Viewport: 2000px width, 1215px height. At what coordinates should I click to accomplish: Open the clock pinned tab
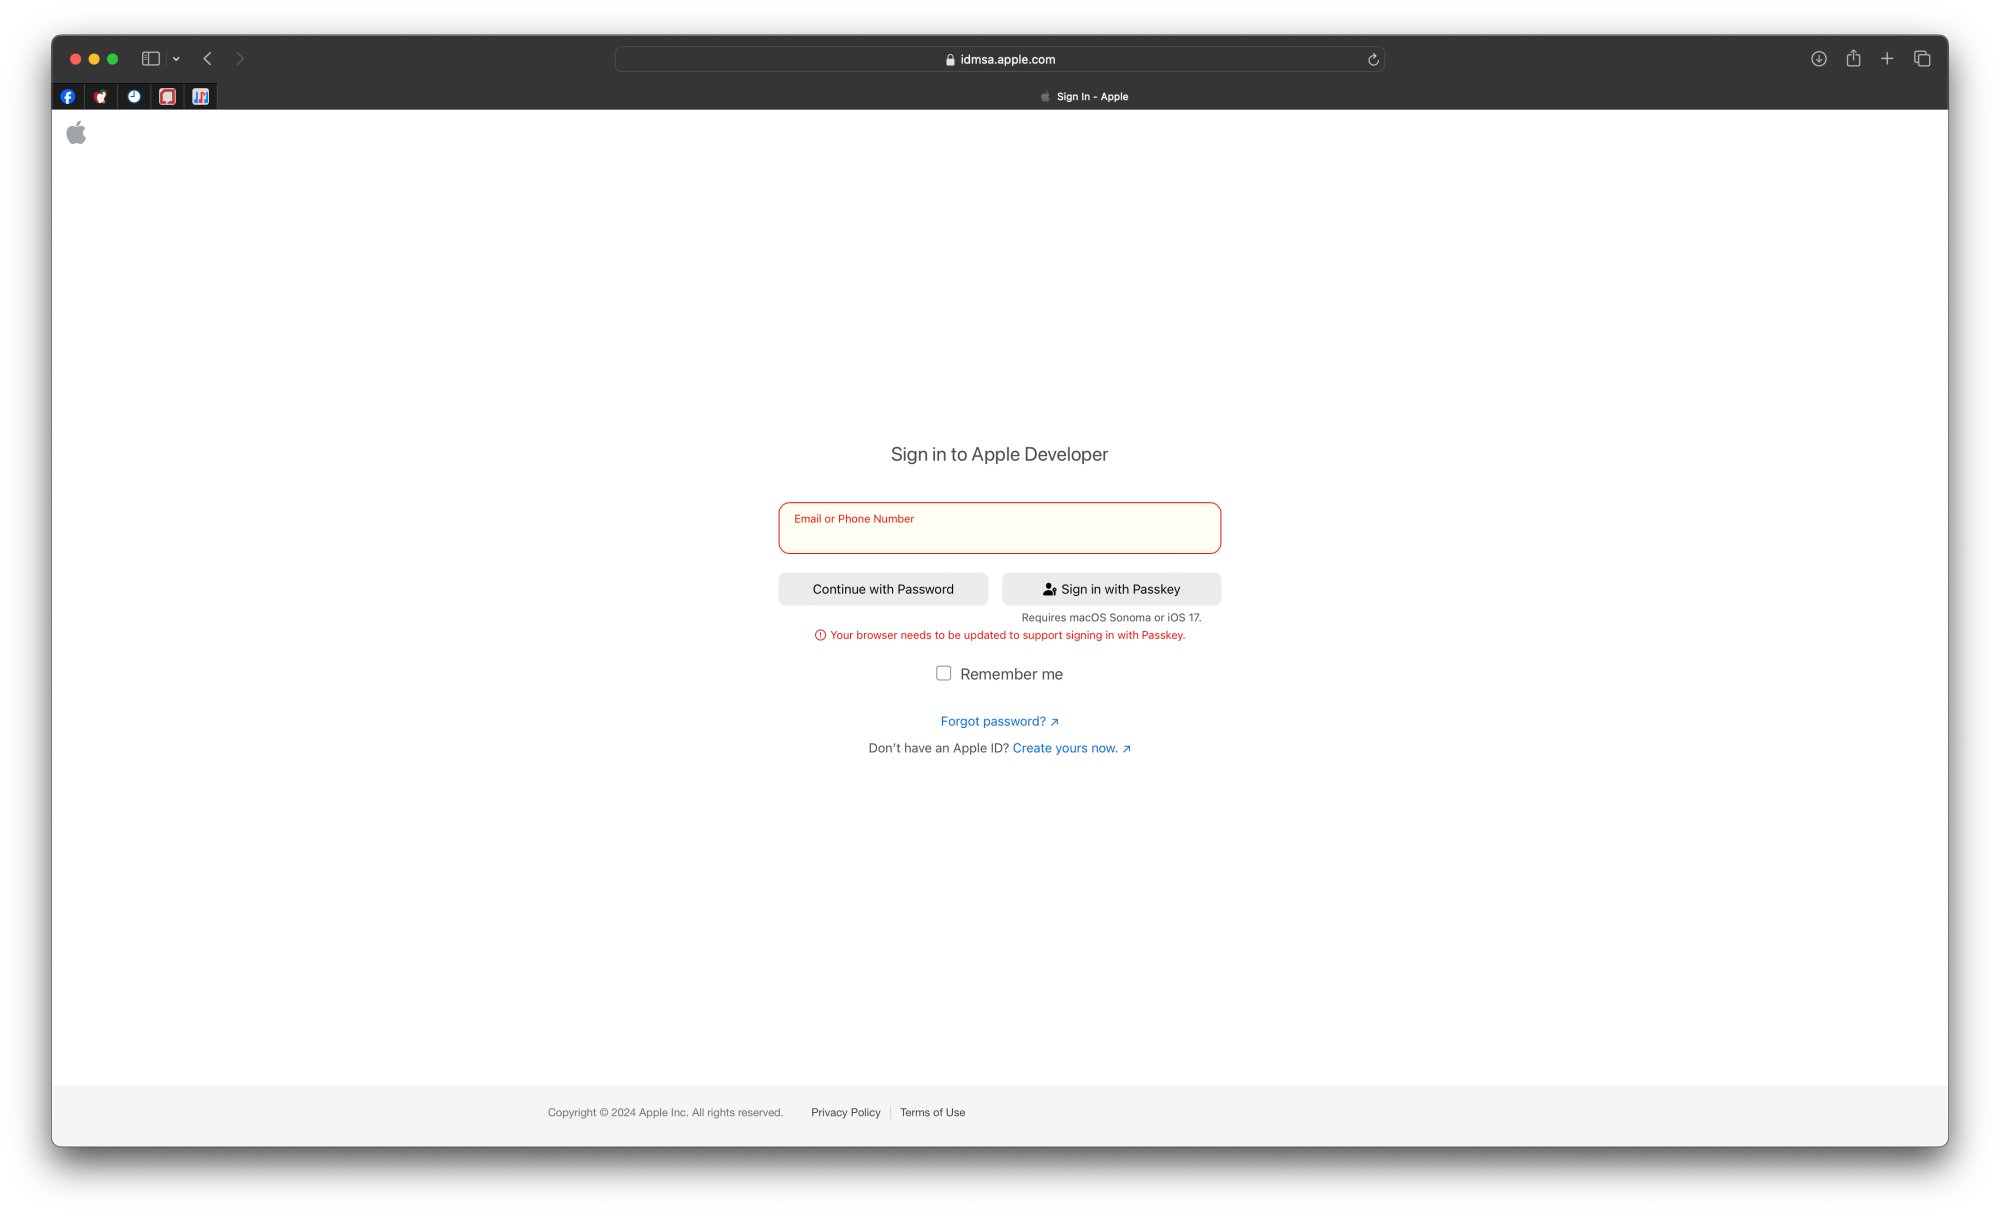tap(134, 97)
